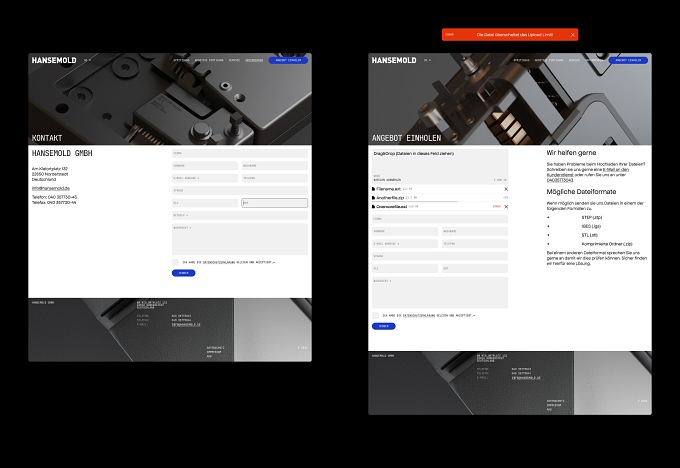Image resolution: width=680 pixels, height=468 pixels.
Task: Focus the Ort field in Angebot form
Action: (475, 268)
